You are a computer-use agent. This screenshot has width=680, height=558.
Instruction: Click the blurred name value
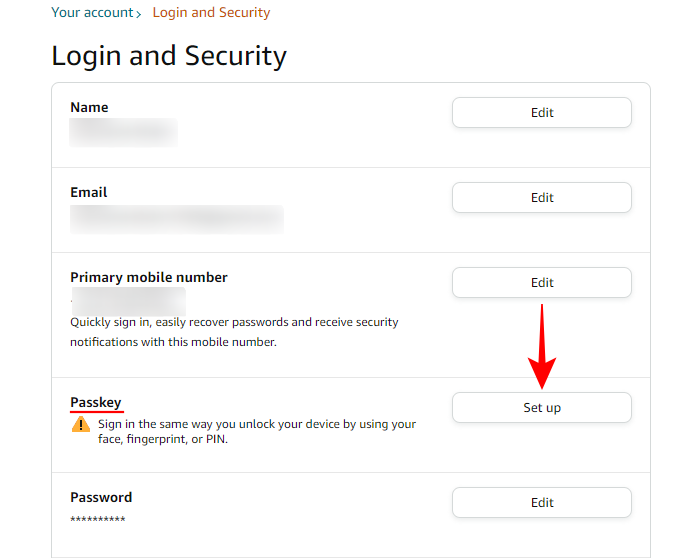[123, 132]
